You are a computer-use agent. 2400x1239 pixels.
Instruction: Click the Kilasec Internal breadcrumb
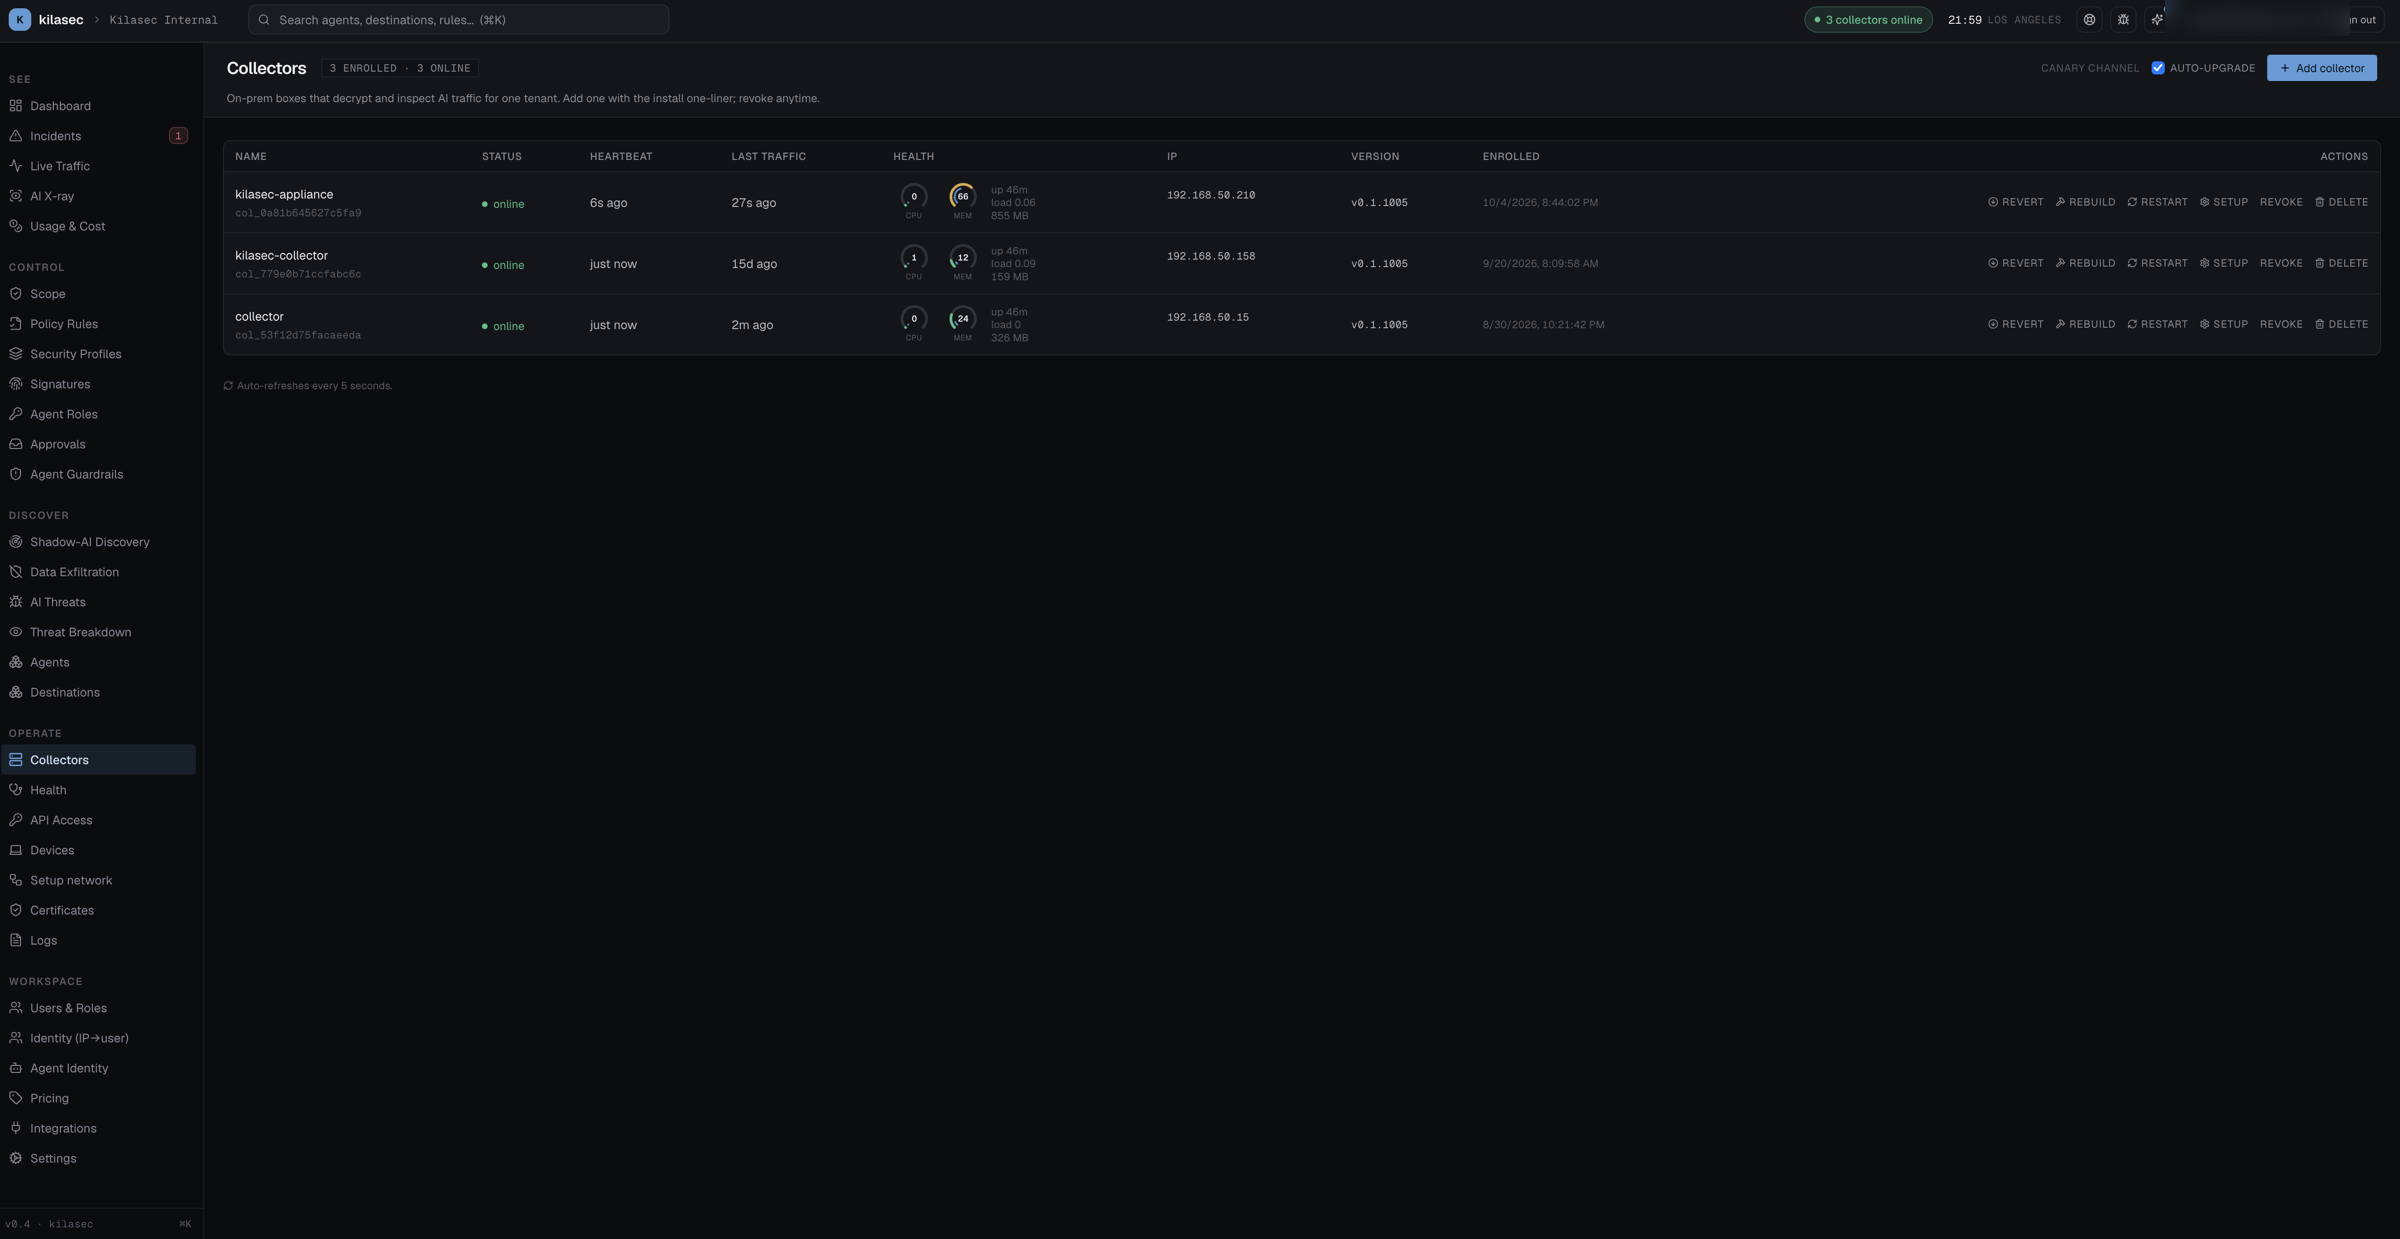(163, 20)
